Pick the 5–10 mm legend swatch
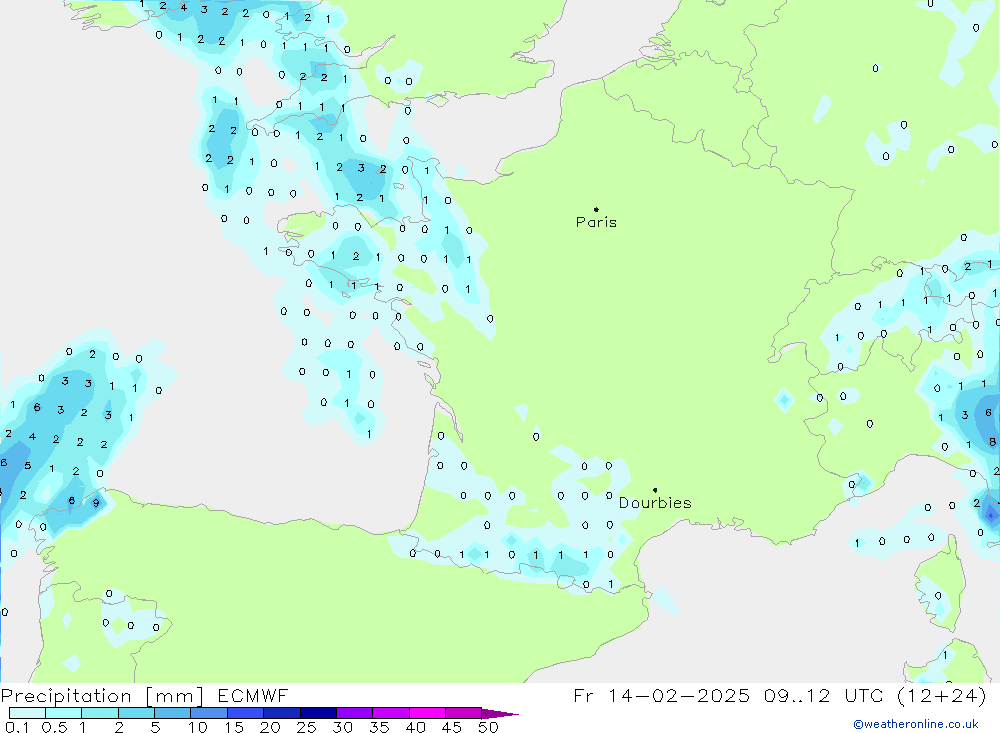This screenshot has height=733, width=1000. point(172,713)
